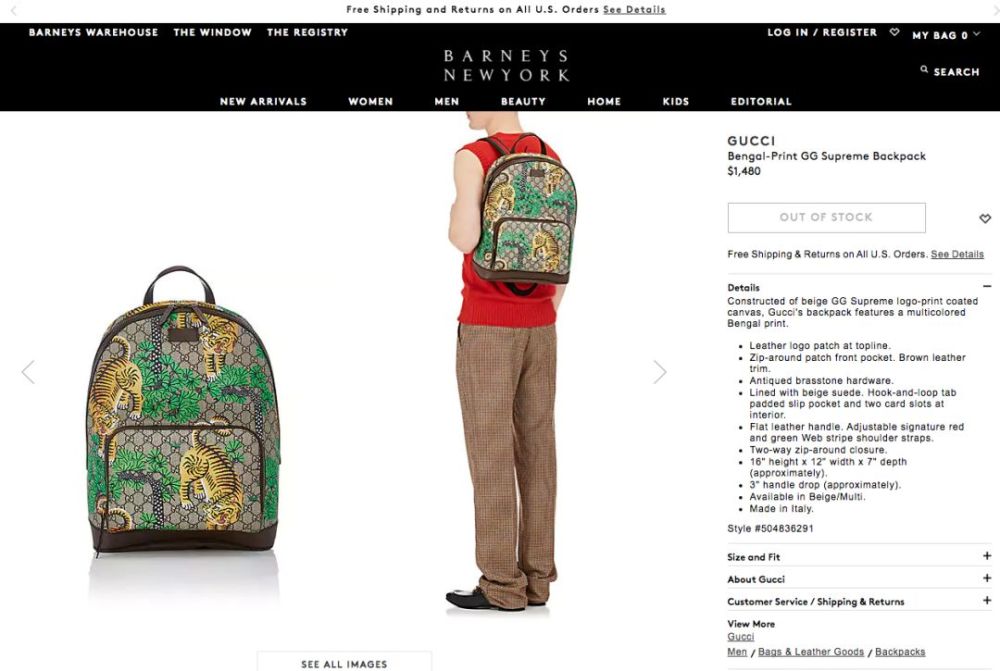
Task: Open the Backpacks breadcrumb link
Action: tap(900, 652)
